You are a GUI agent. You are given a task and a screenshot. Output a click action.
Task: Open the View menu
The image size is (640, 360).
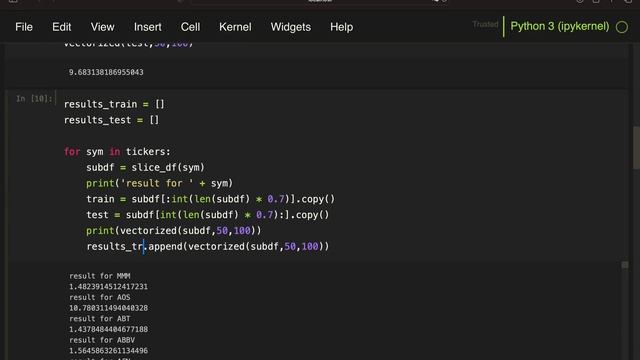(102, 27)
